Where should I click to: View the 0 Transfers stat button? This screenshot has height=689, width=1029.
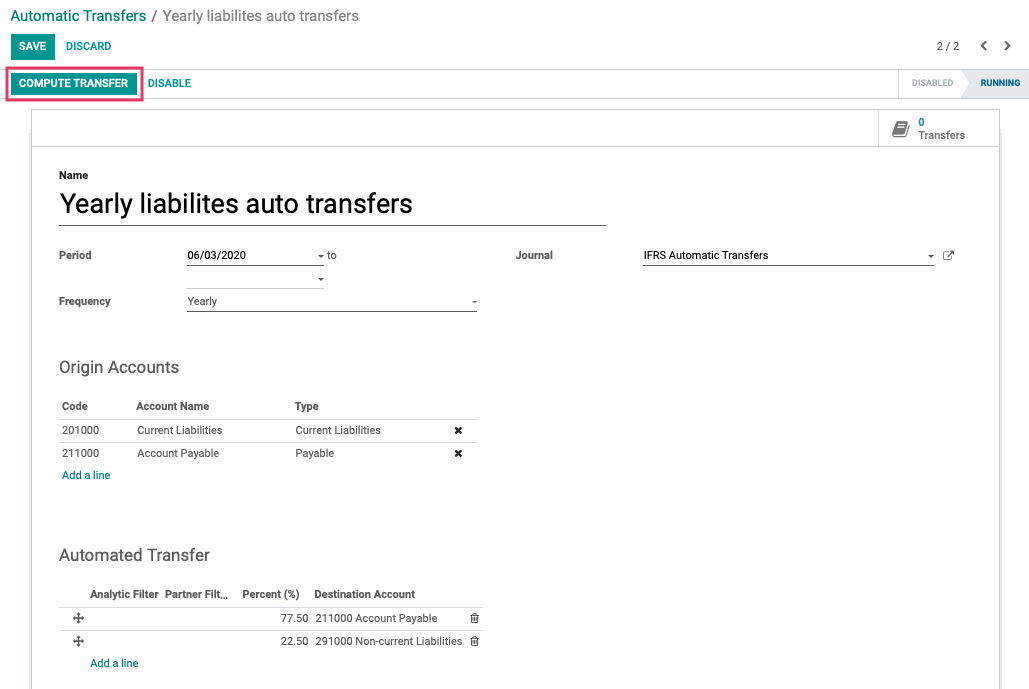click(938, 129)
